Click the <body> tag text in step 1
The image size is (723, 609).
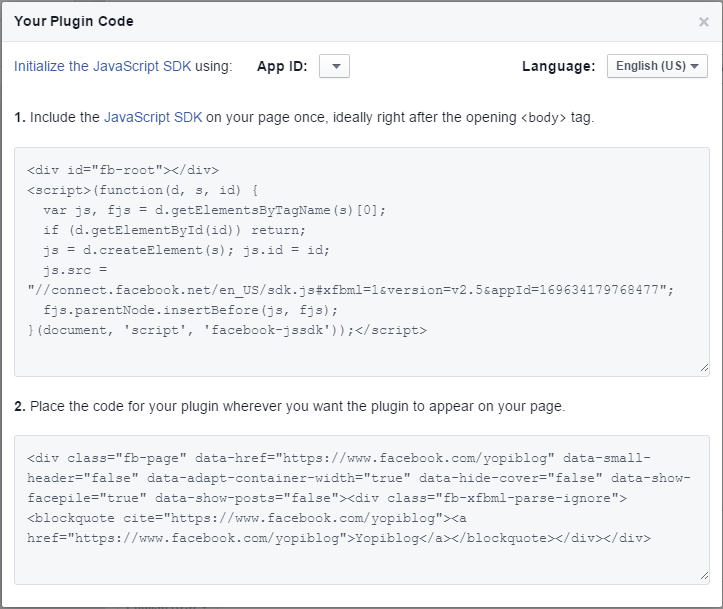[543, 118]
